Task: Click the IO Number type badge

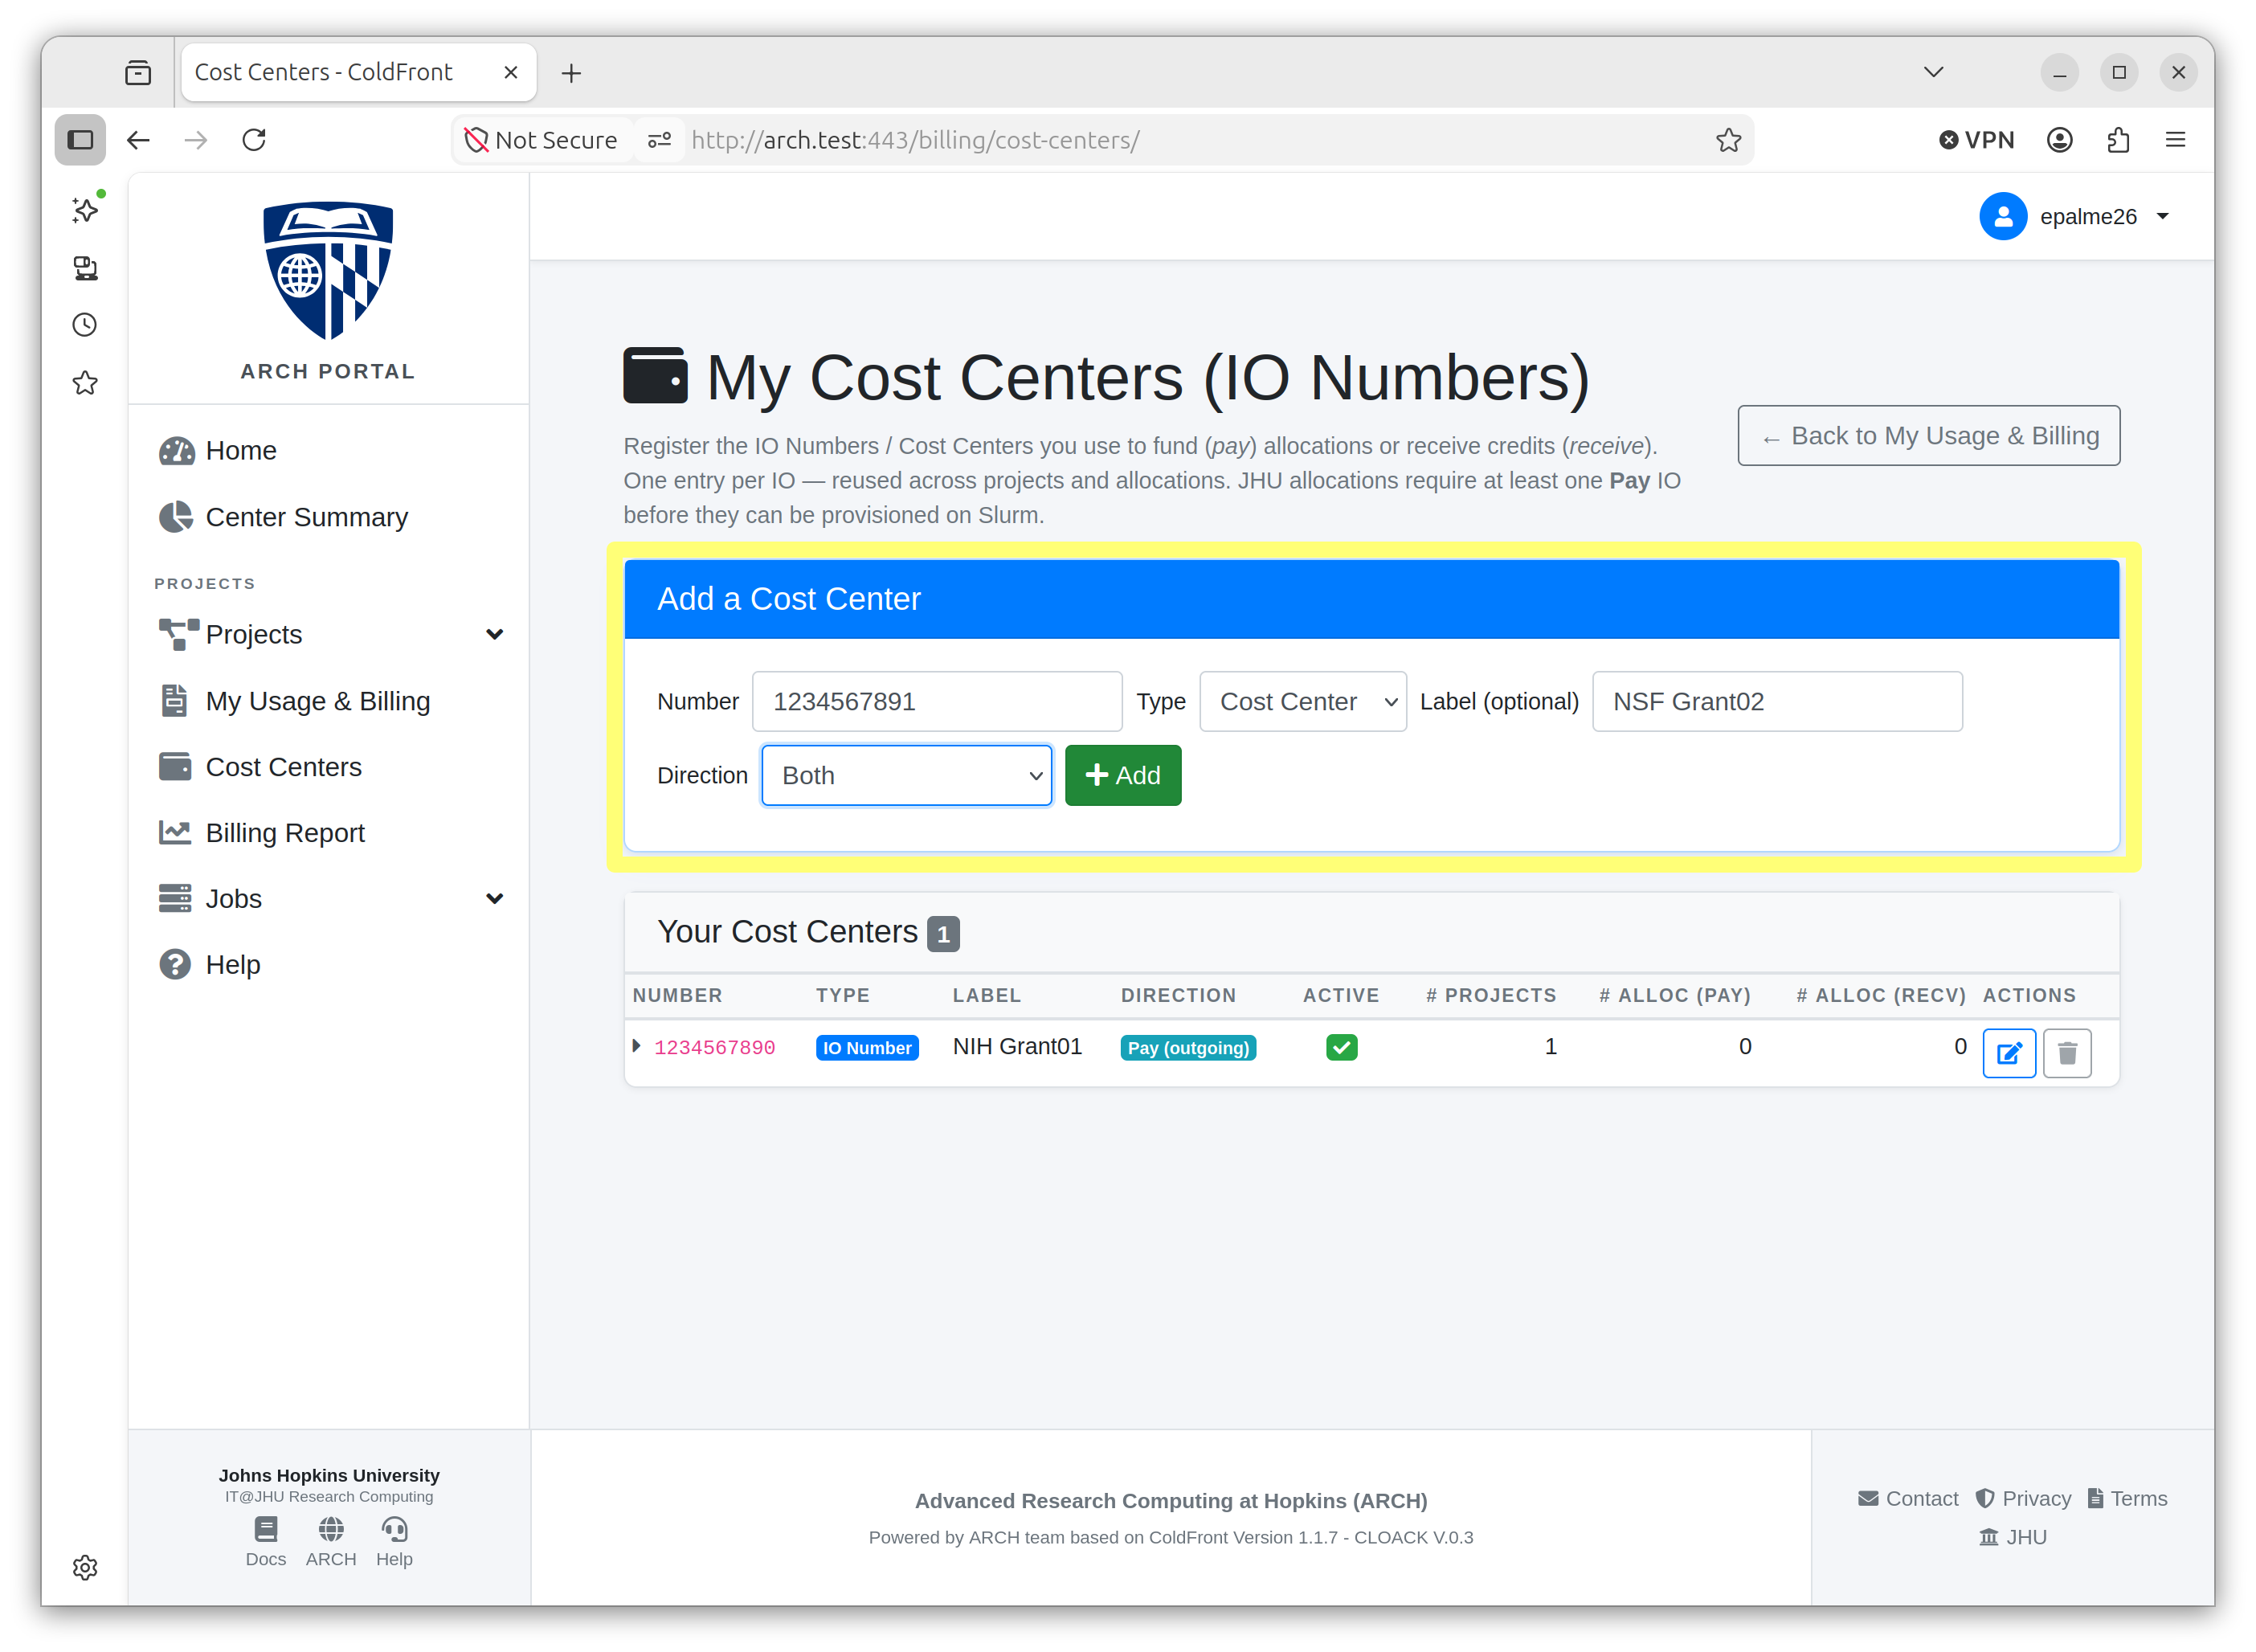Action: (x=866, y=1047)
